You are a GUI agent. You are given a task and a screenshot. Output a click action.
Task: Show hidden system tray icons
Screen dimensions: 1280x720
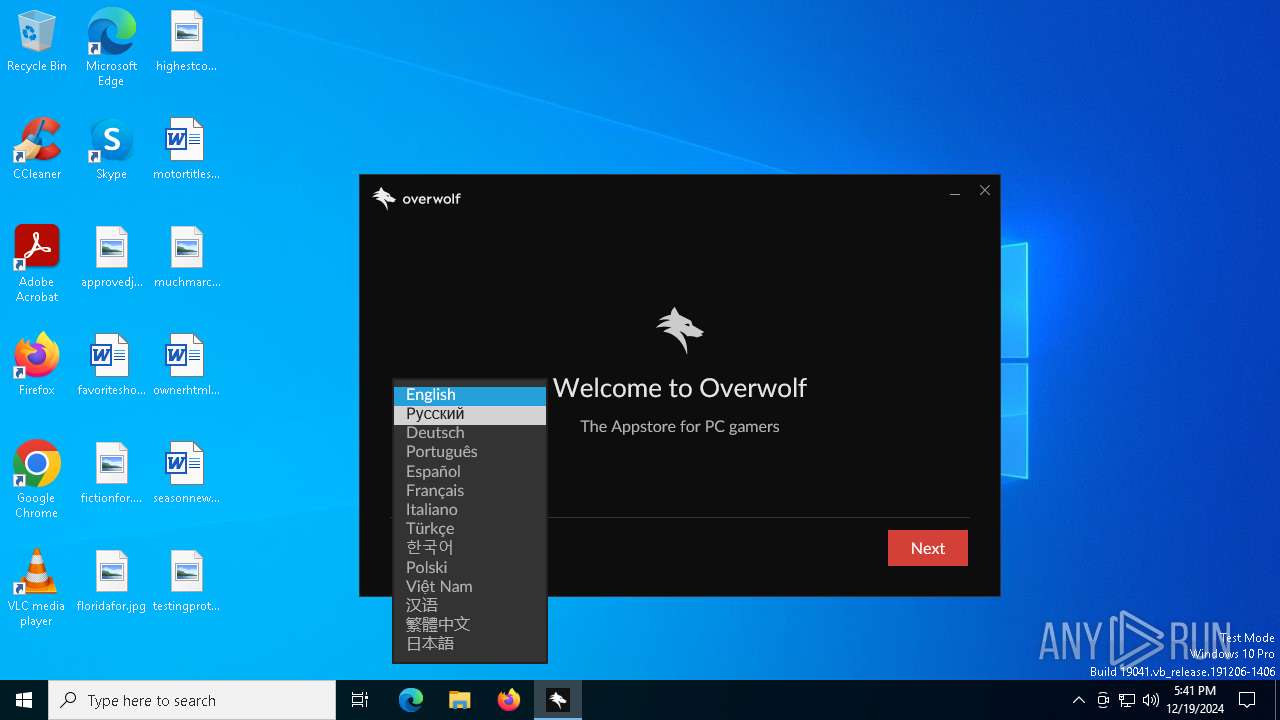point(1078,700)
